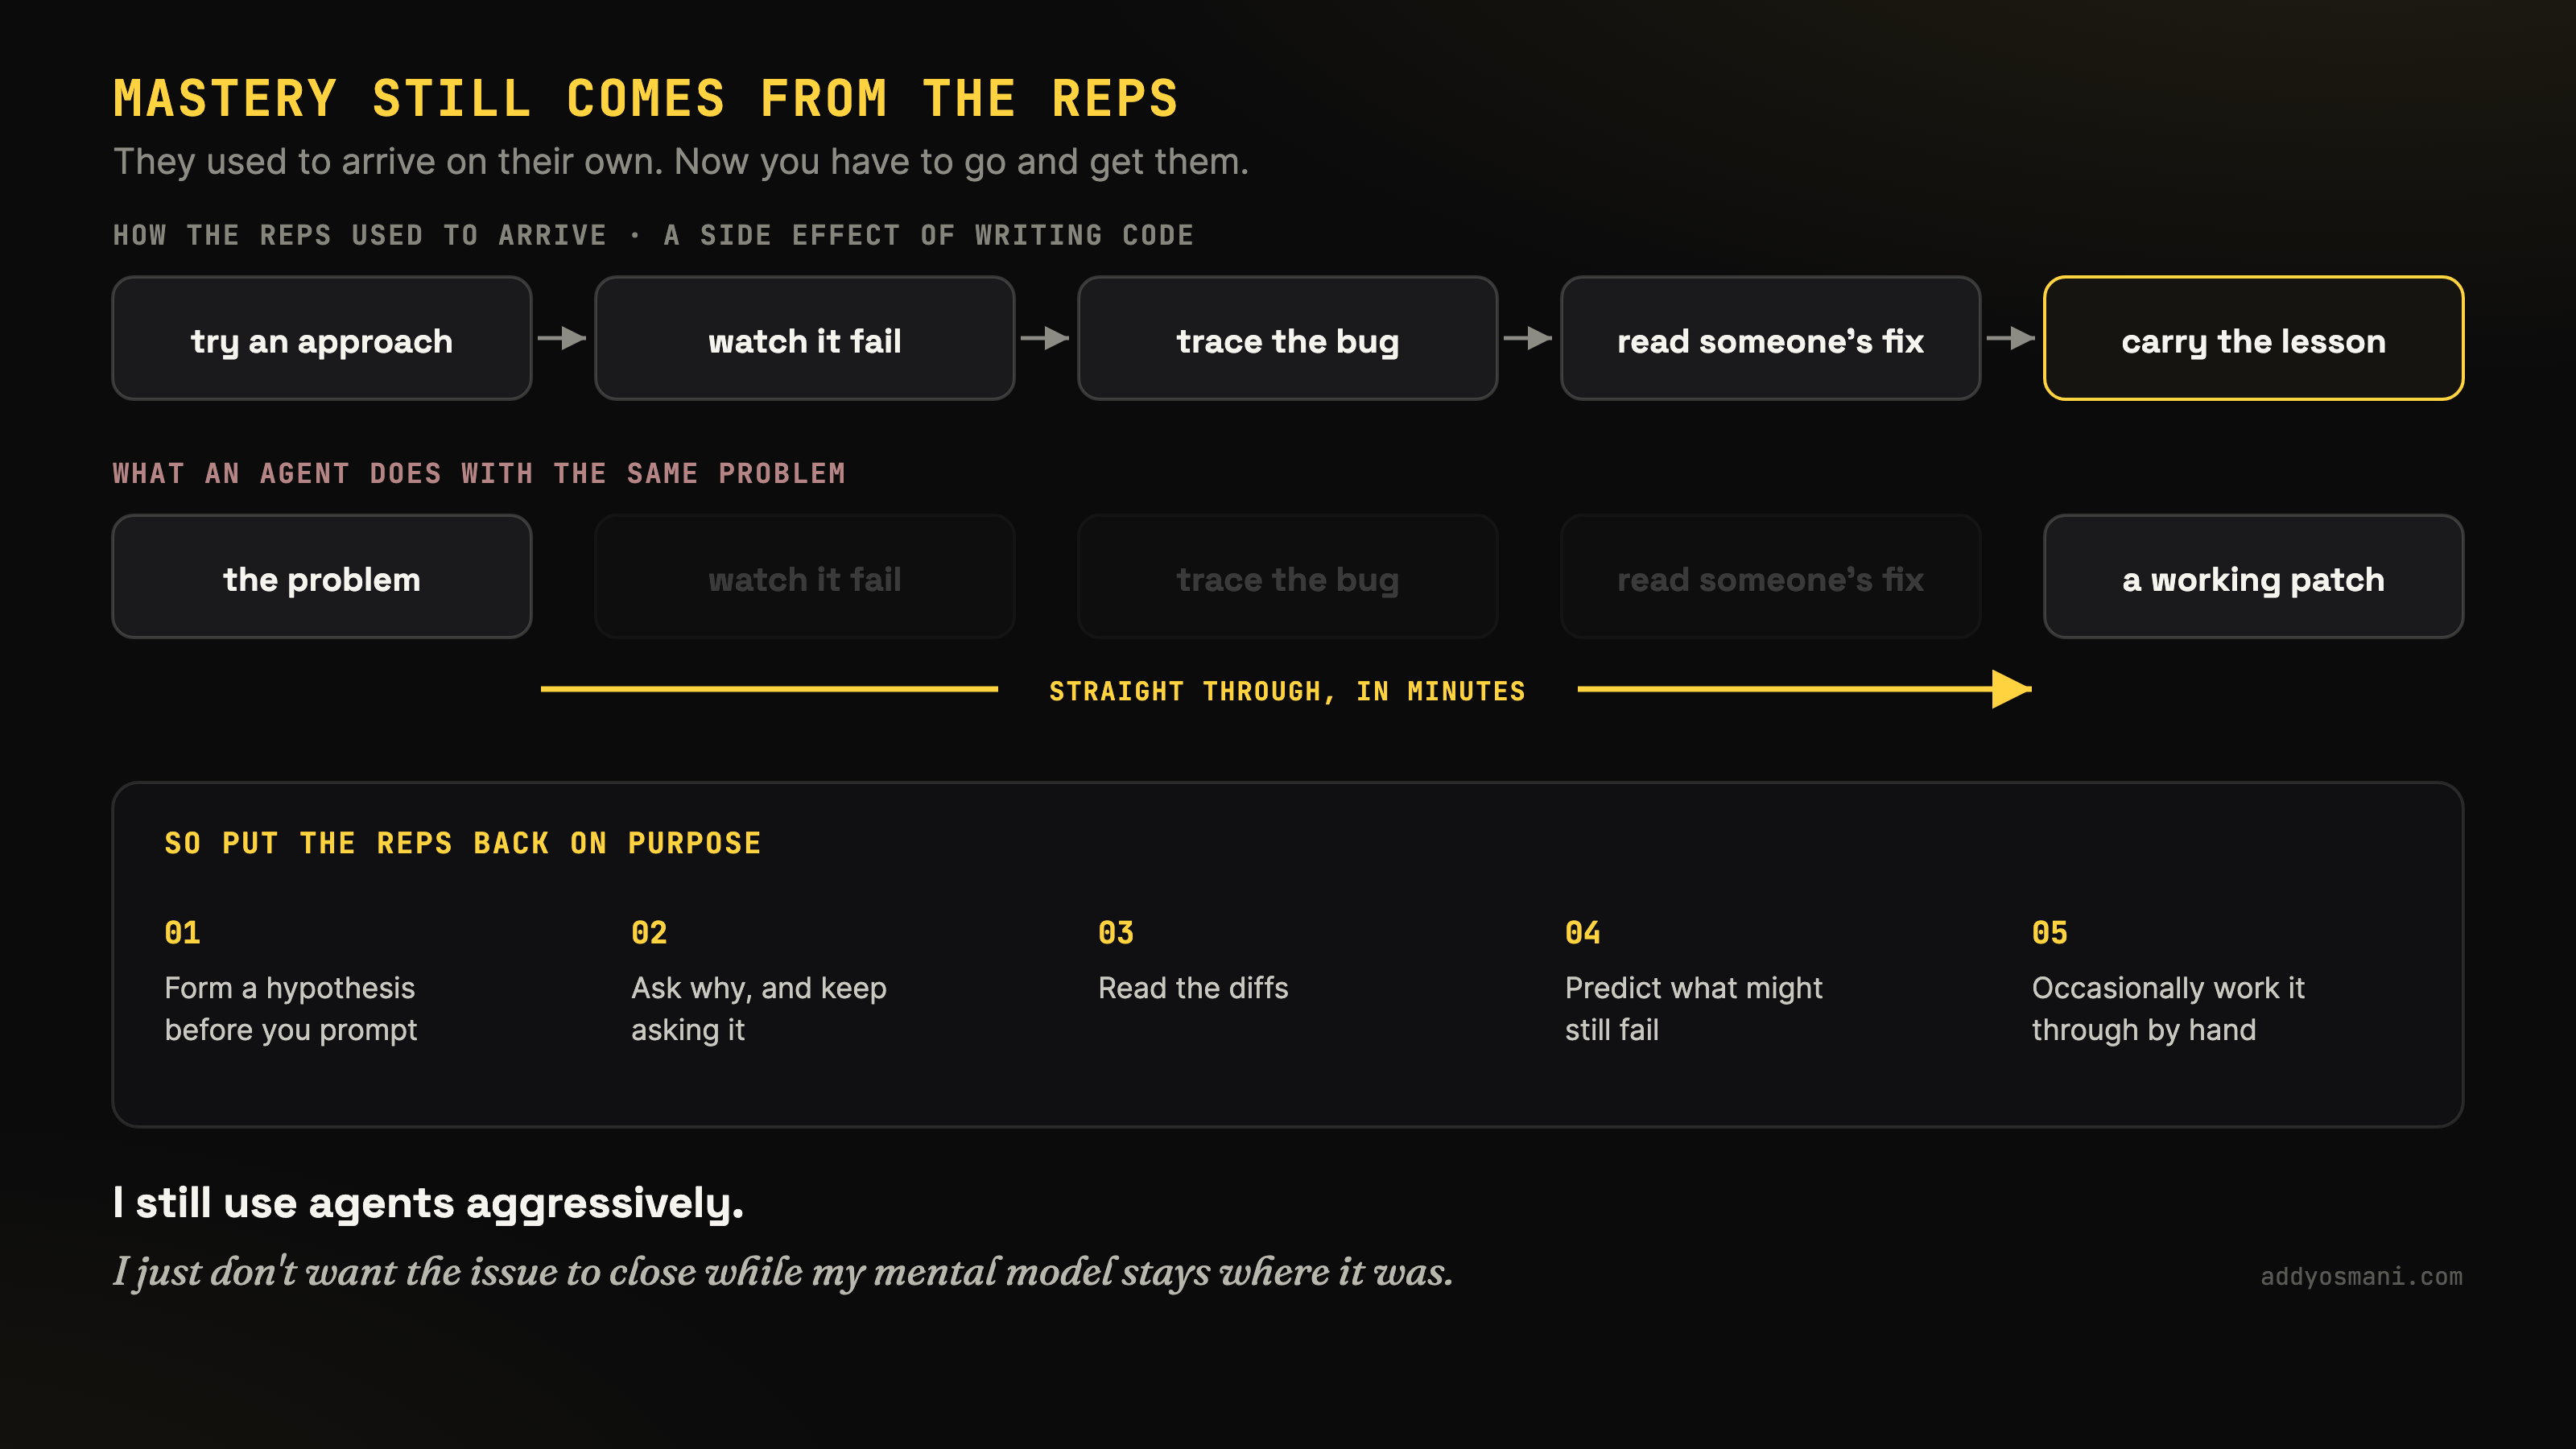Click 'the problem' box
This screenshot has width=2576, height=1449.
[322, 576]
